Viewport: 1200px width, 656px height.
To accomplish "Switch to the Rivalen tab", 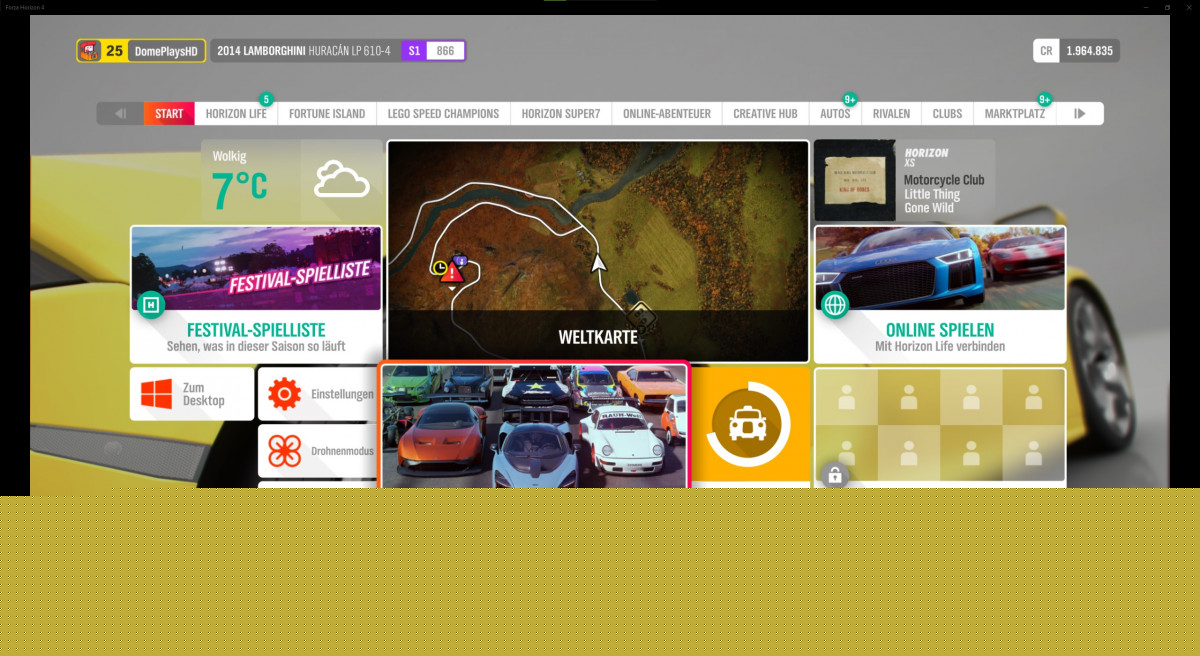I will pyautogui.click(x=891, y=114).
